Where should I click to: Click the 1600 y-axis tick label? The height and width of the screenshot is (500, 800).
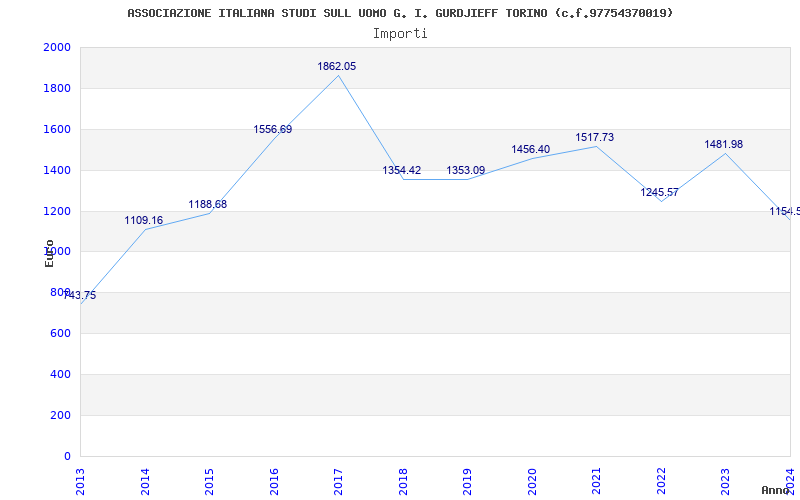pyautogui.click(x=57, y=129)
